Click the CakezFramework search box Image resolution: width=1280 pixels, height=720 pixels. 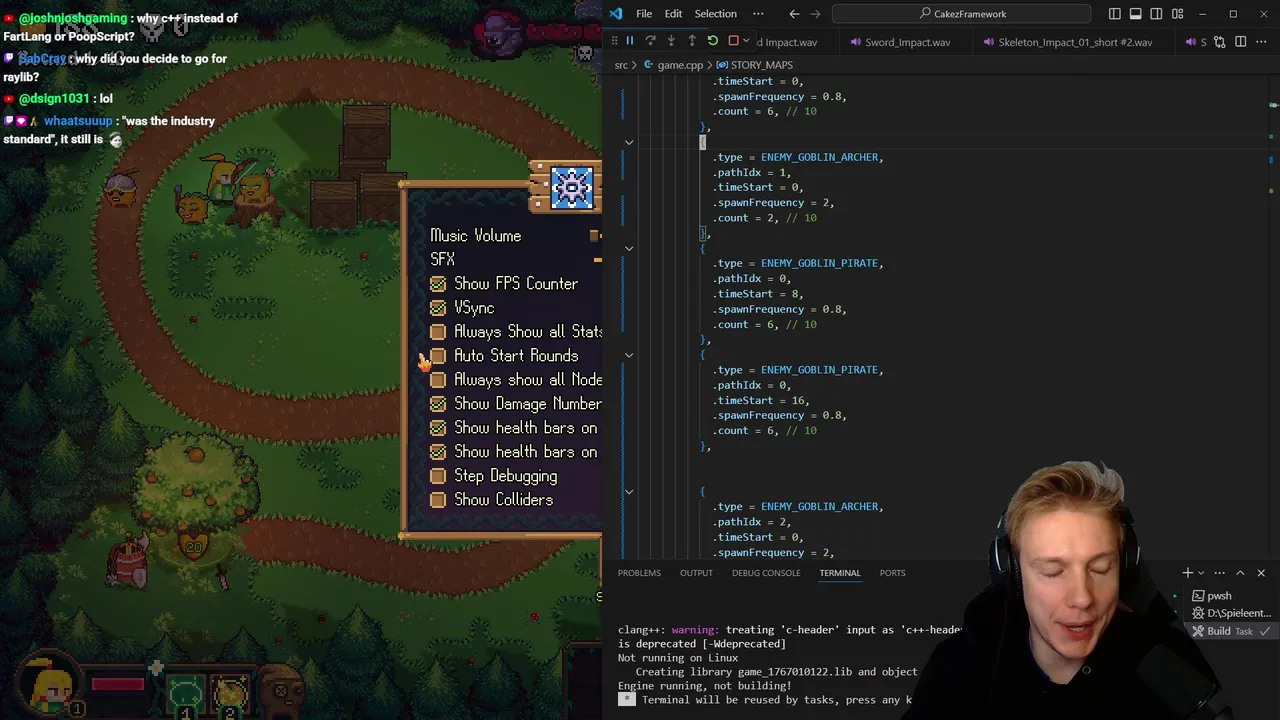(961, 14)
